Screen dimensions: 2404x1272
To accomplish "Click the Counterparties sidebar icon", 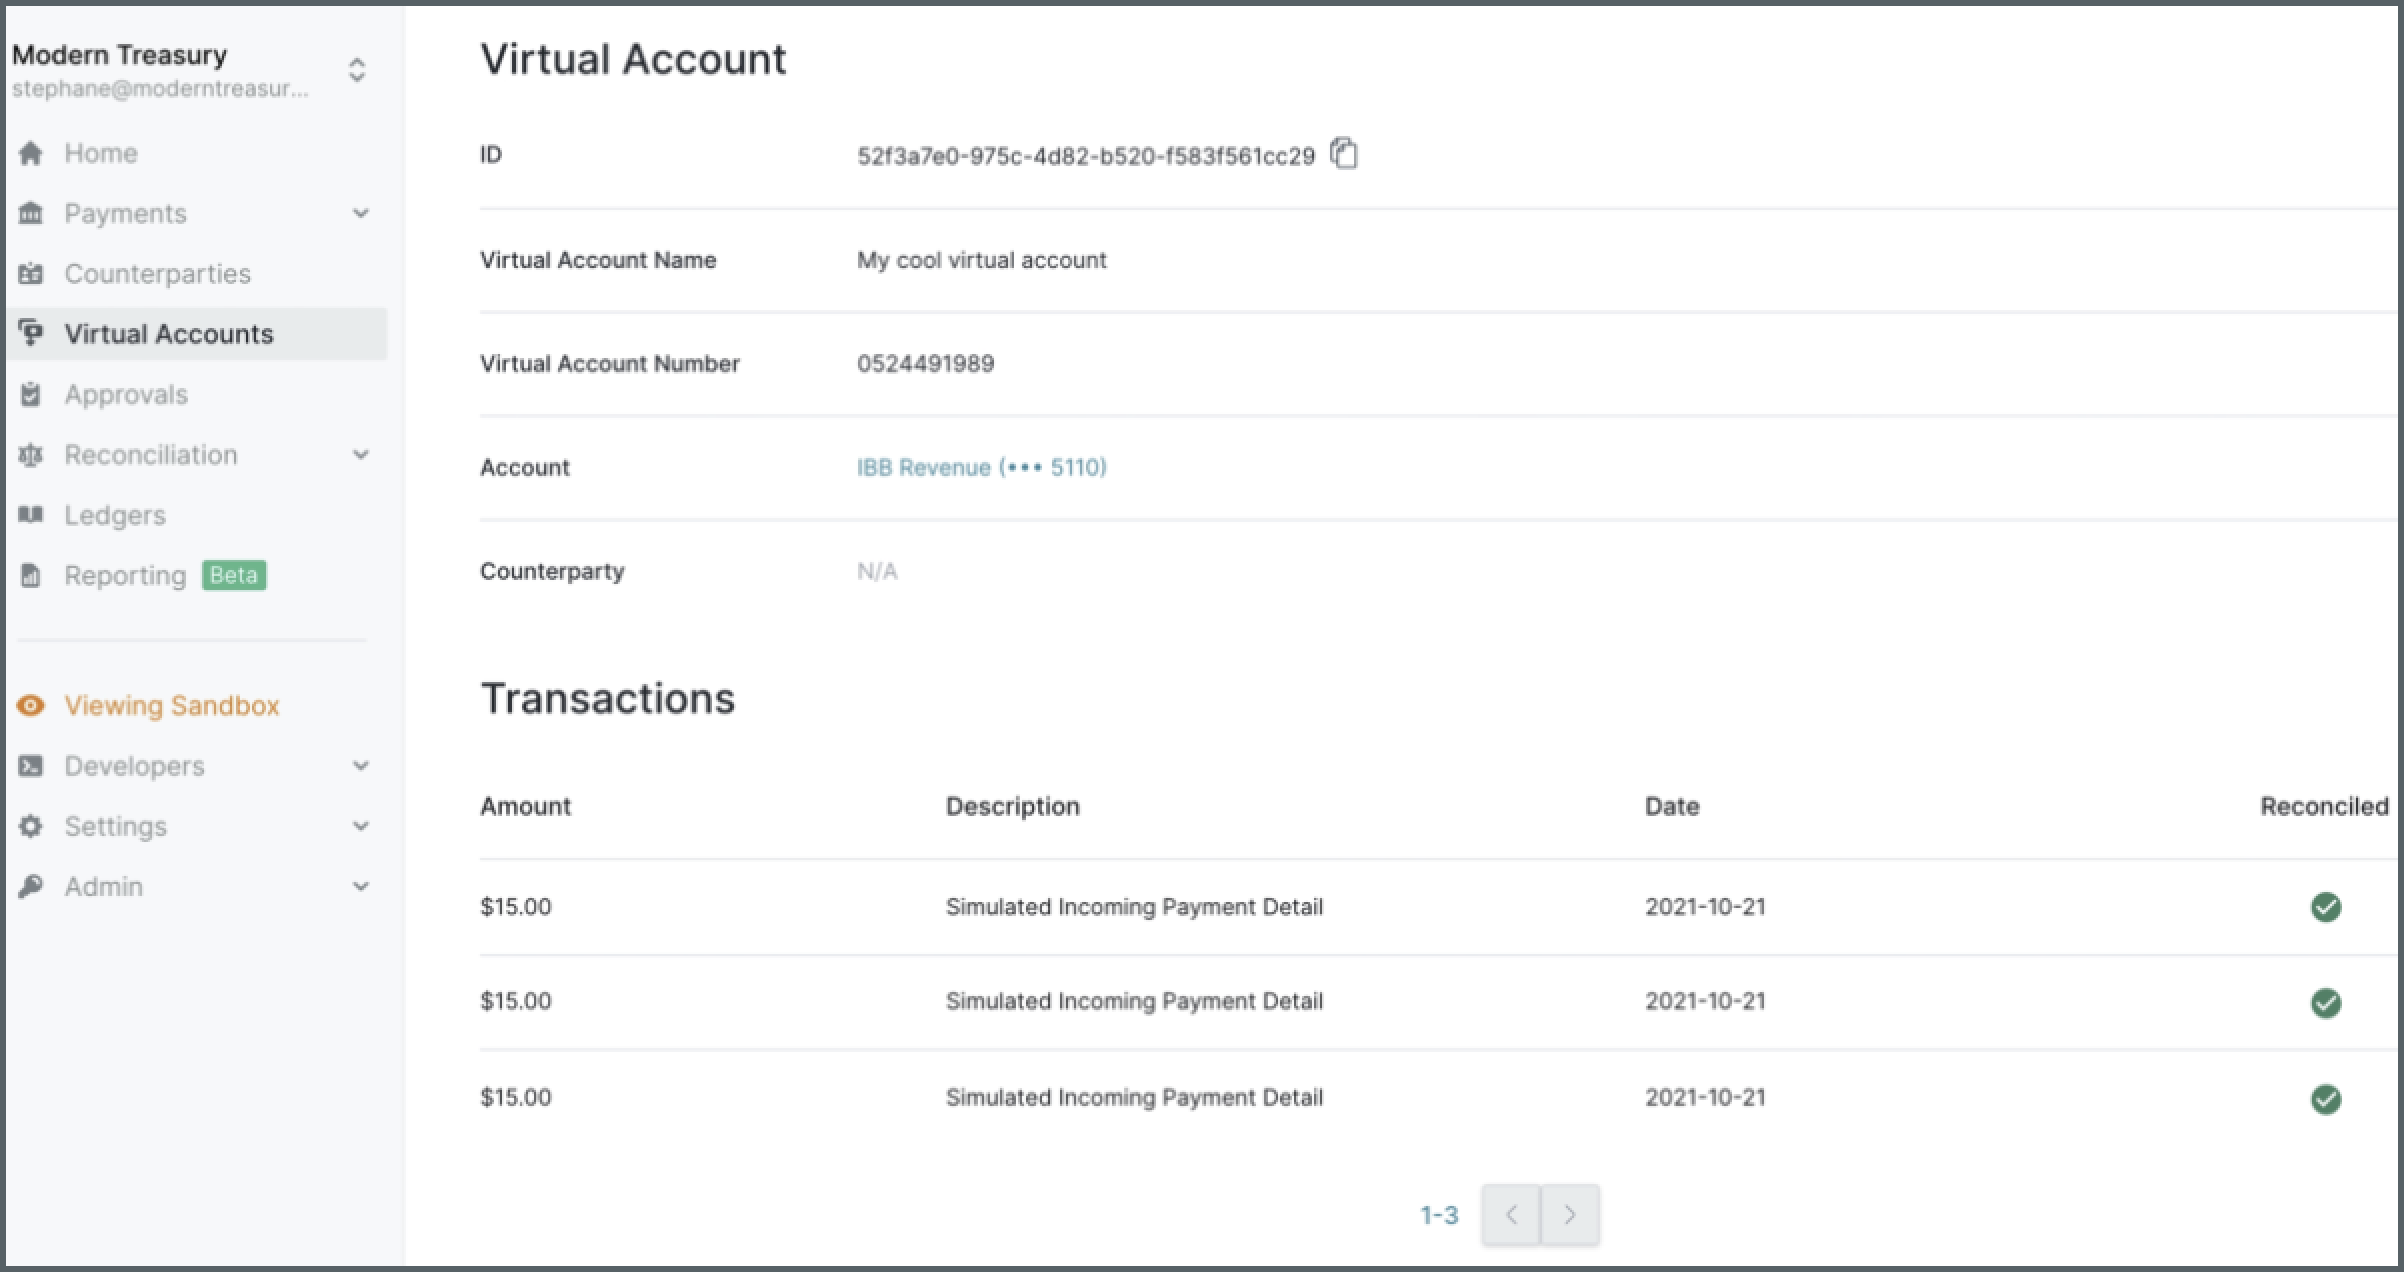I will 31,273.
